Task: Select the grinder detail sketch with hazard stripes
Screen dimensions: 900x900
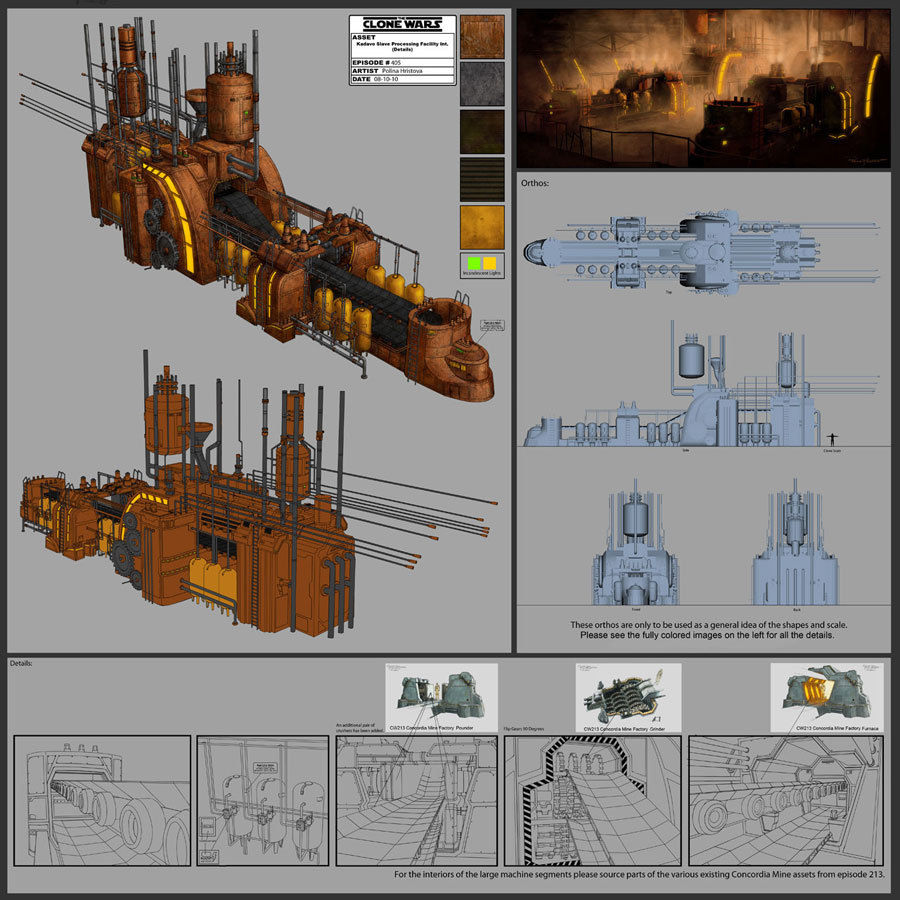Action: (592, 801)
